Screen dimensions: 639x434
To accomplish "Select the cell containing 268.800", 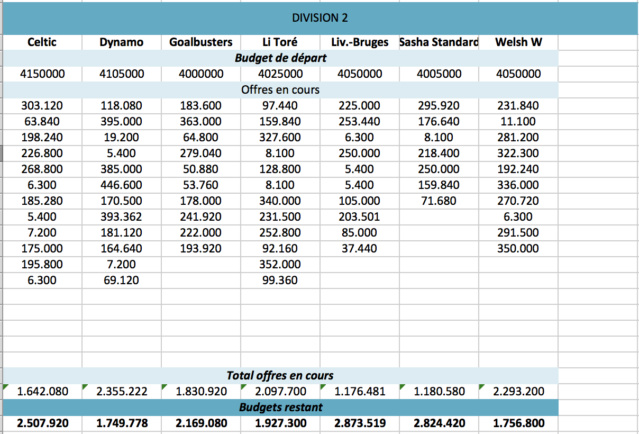I will click(x=42, y=169).
